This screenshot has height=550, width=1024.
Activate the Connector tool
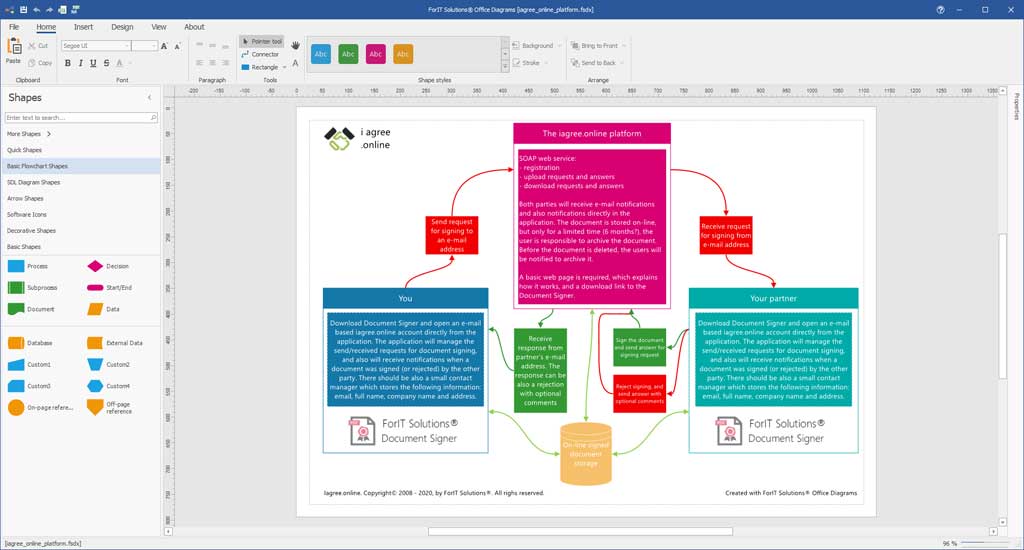262,54
